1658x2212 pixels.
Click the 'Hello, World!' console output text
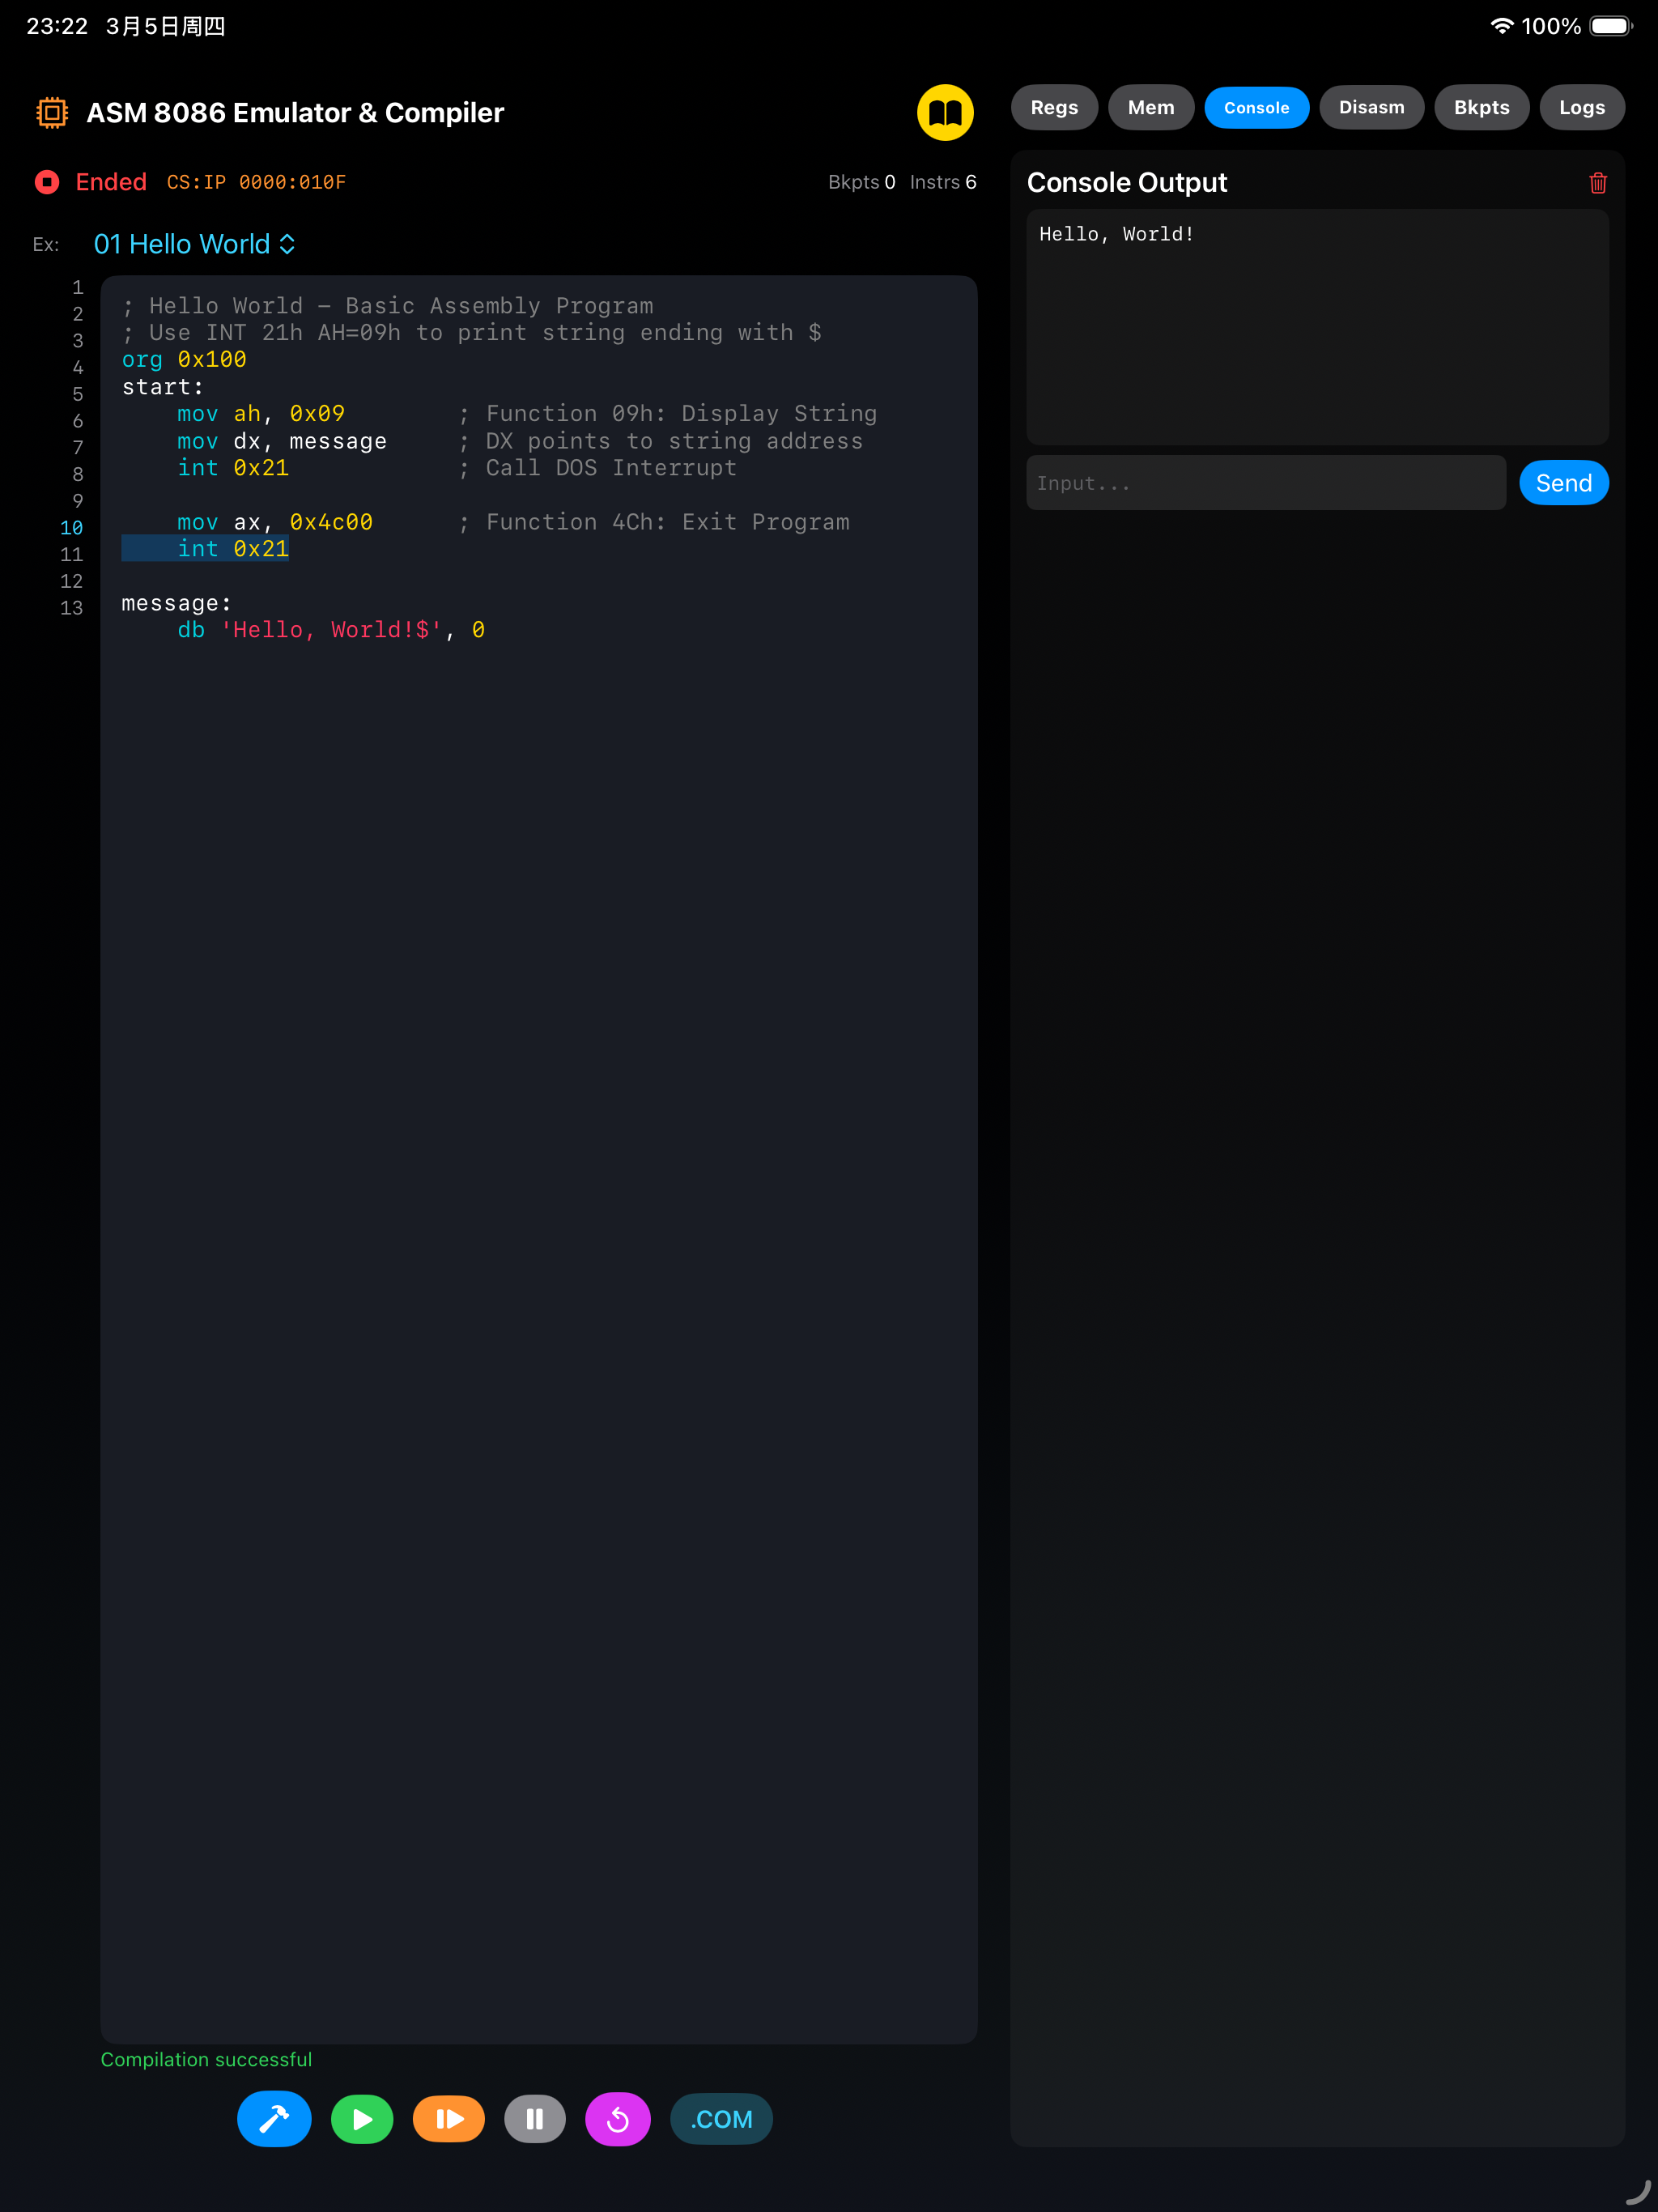point(1117,234)
